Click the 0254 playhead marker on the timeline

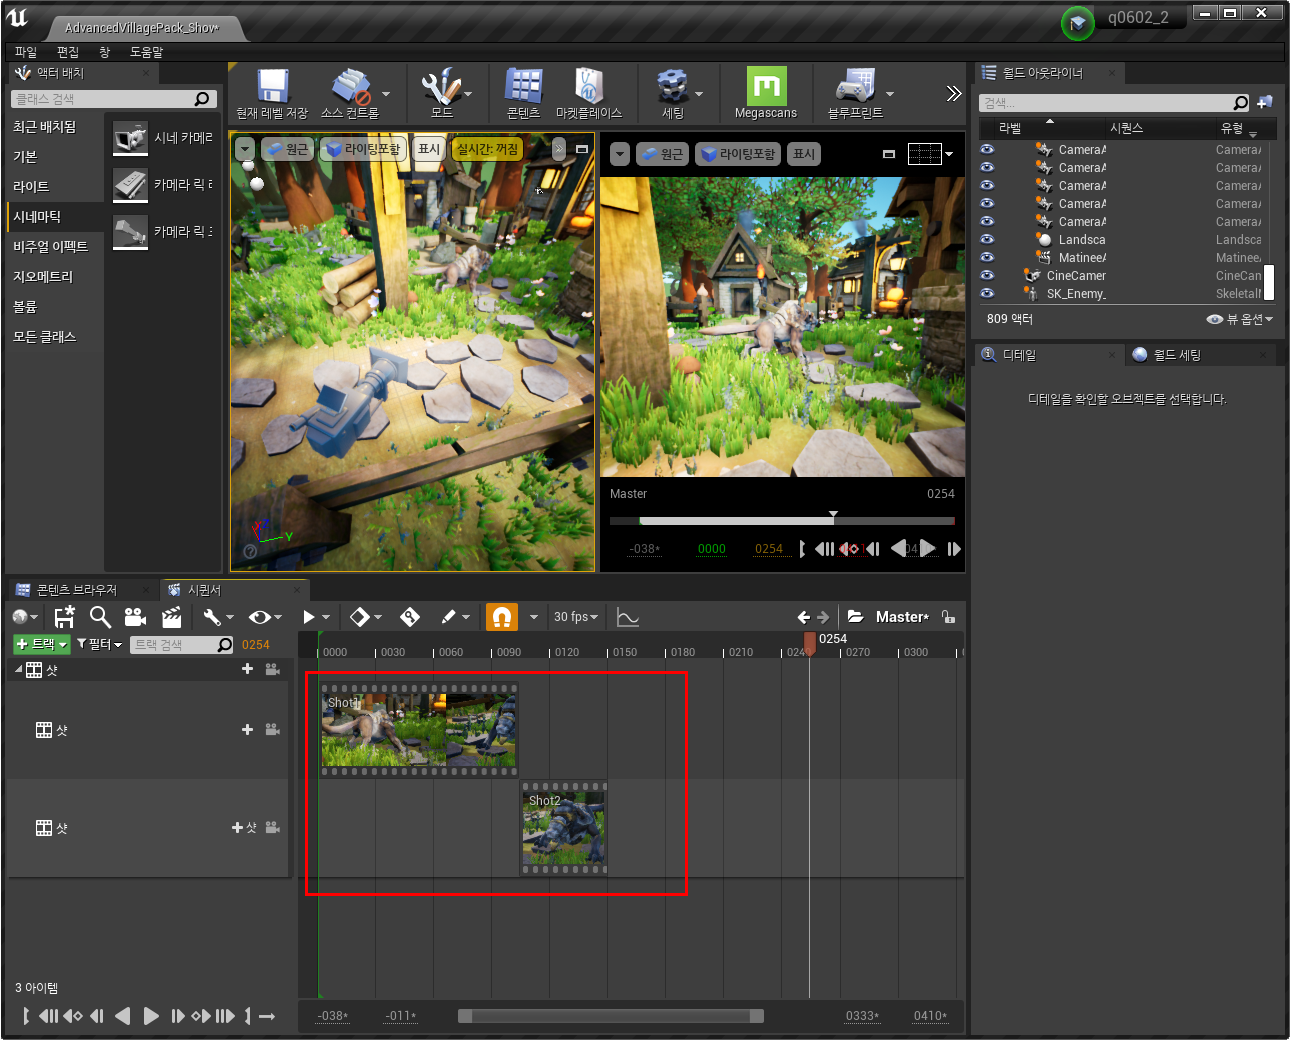(810, 643)
